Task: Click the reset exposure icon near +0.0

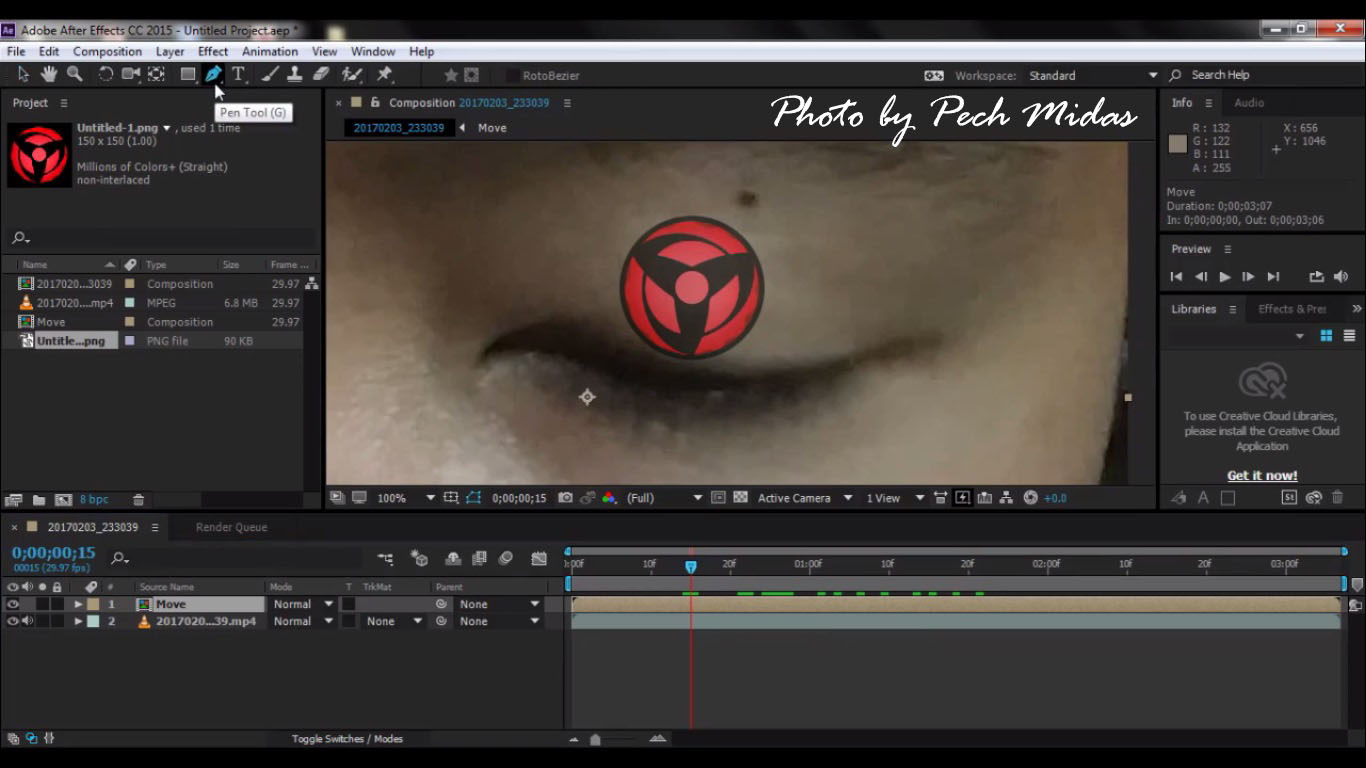Action: (1031, 498)
